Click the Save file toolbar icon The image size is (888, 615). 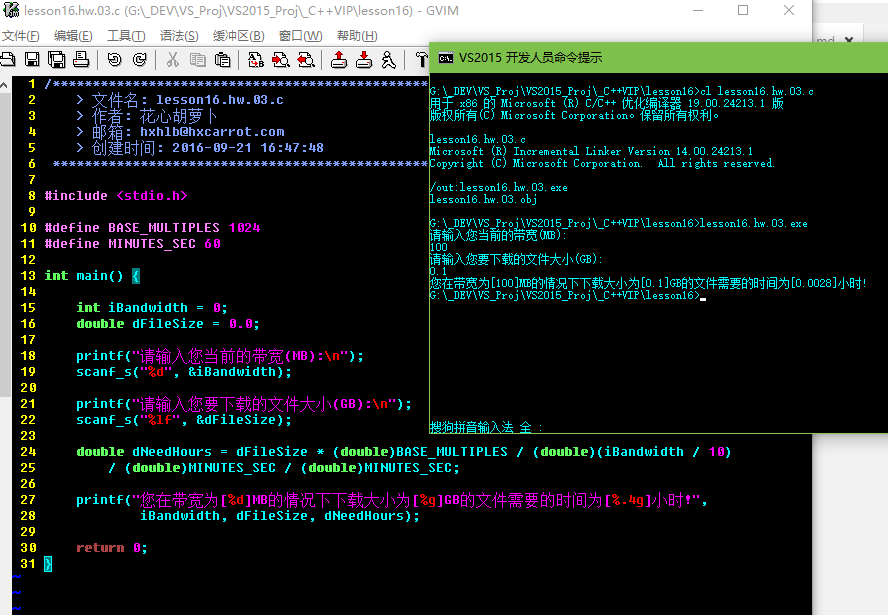point(32,60)
